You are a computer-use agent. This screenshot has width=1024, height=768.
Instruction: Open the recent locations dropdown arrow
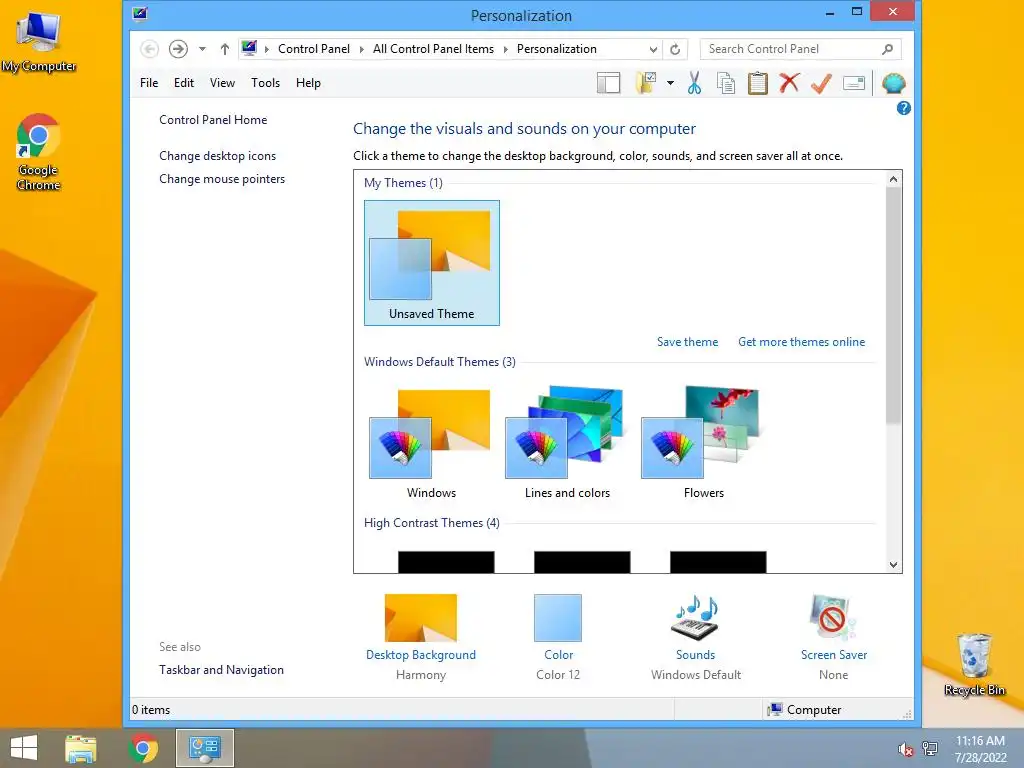(x=202, y=49)
